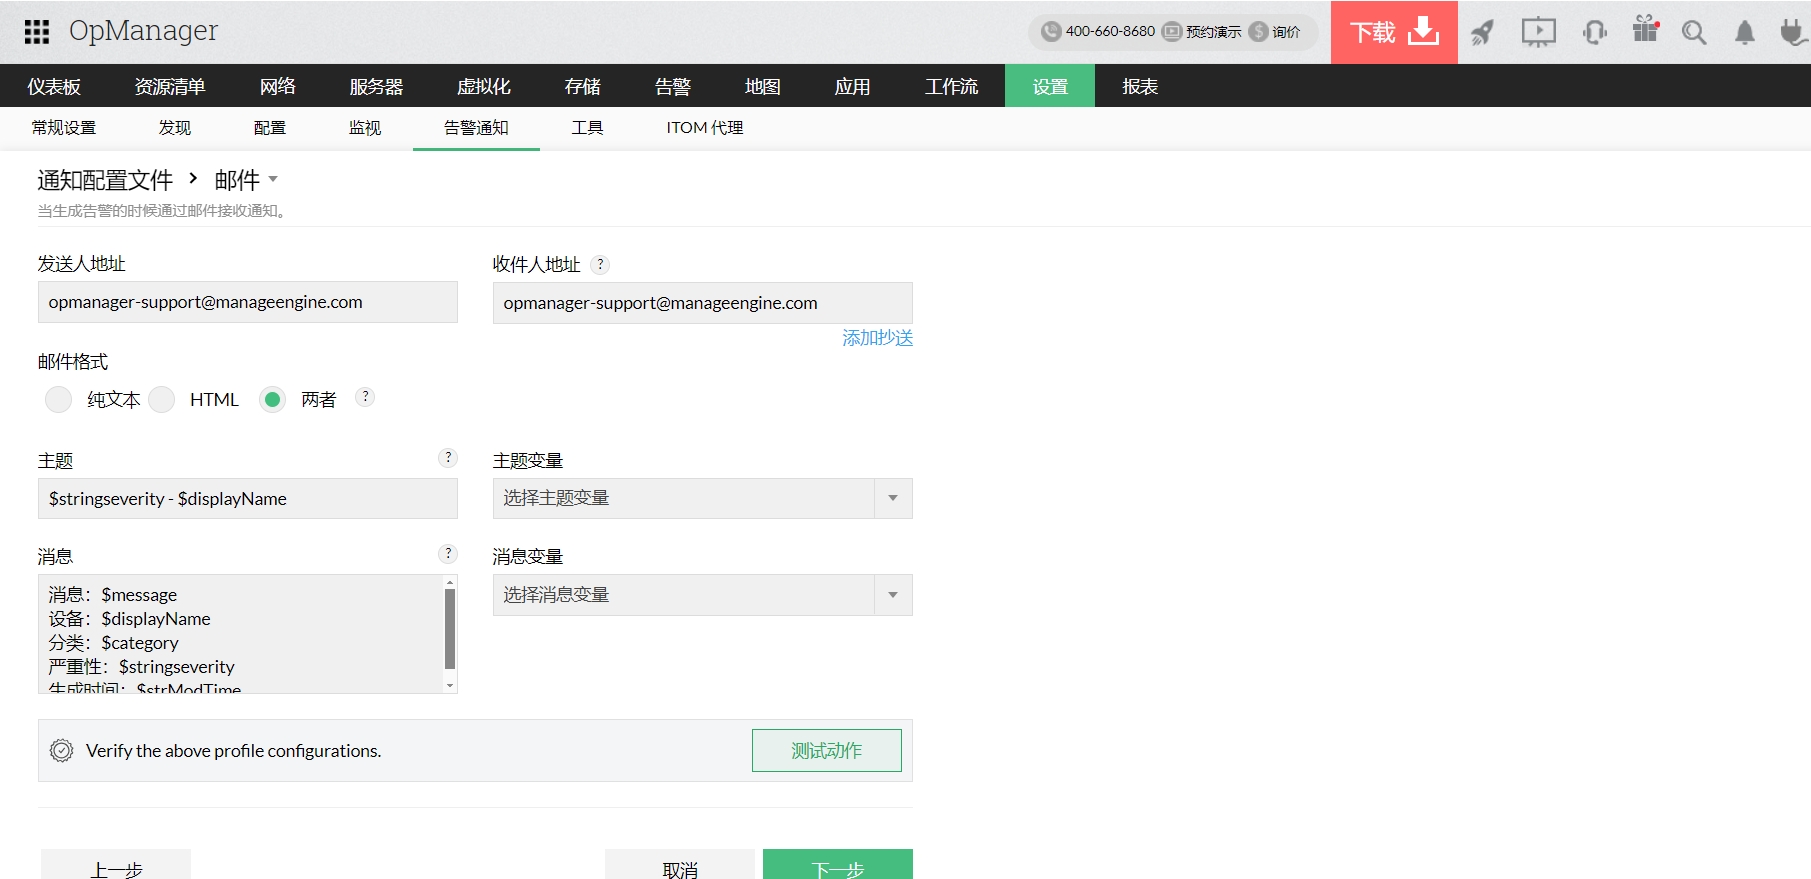Open the 报表 menu
1811x879 pixels.
[x=1140, y=86]
